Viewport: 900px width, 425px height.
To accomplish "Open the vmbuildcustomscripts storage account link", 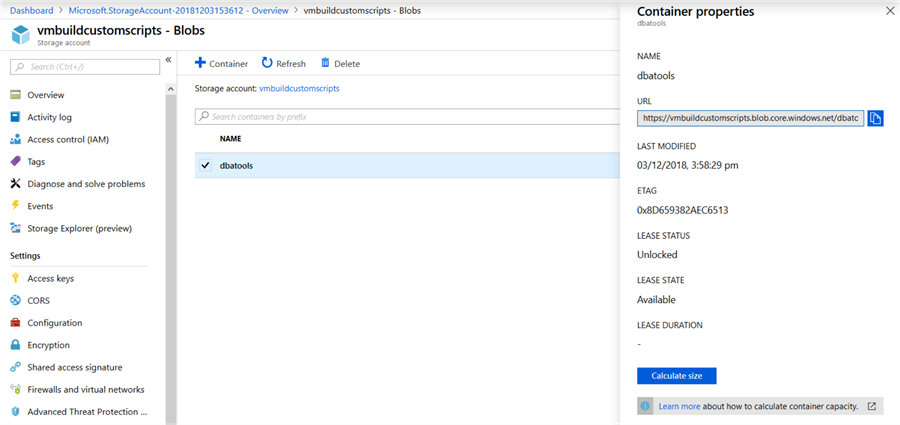I will coord(299,88).
